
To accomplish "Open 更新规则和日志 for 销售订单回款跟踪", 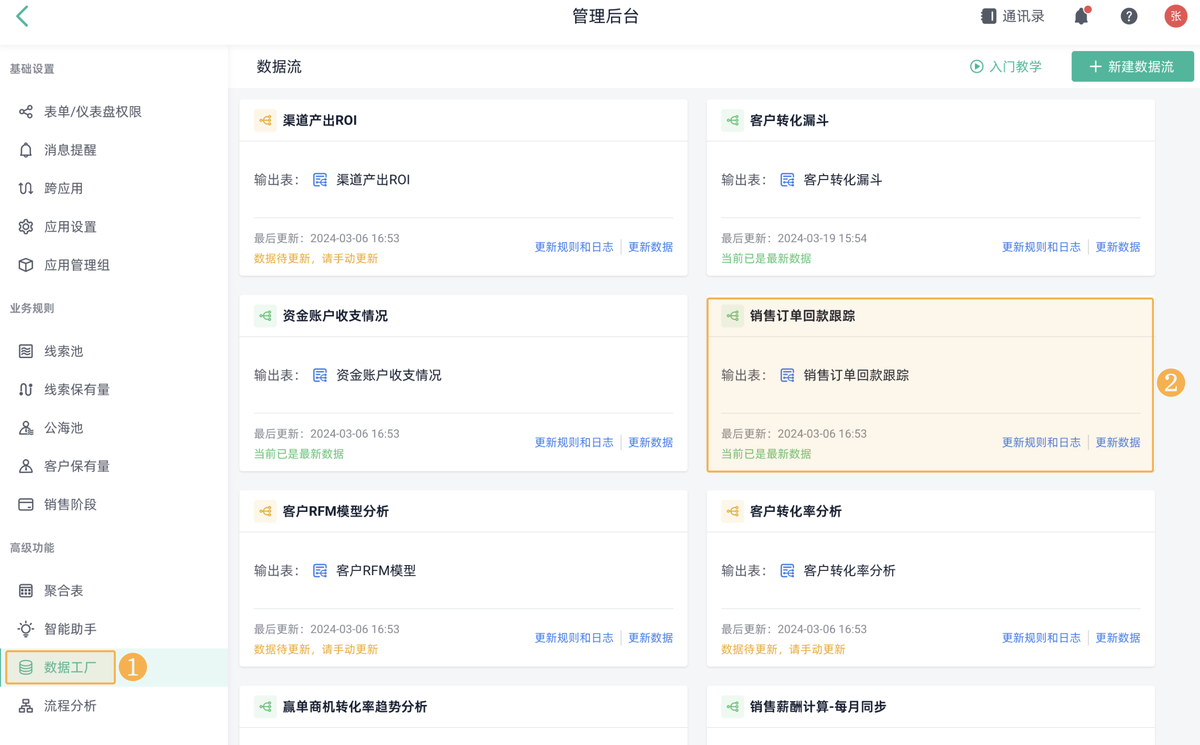I will coord(1042,442).
